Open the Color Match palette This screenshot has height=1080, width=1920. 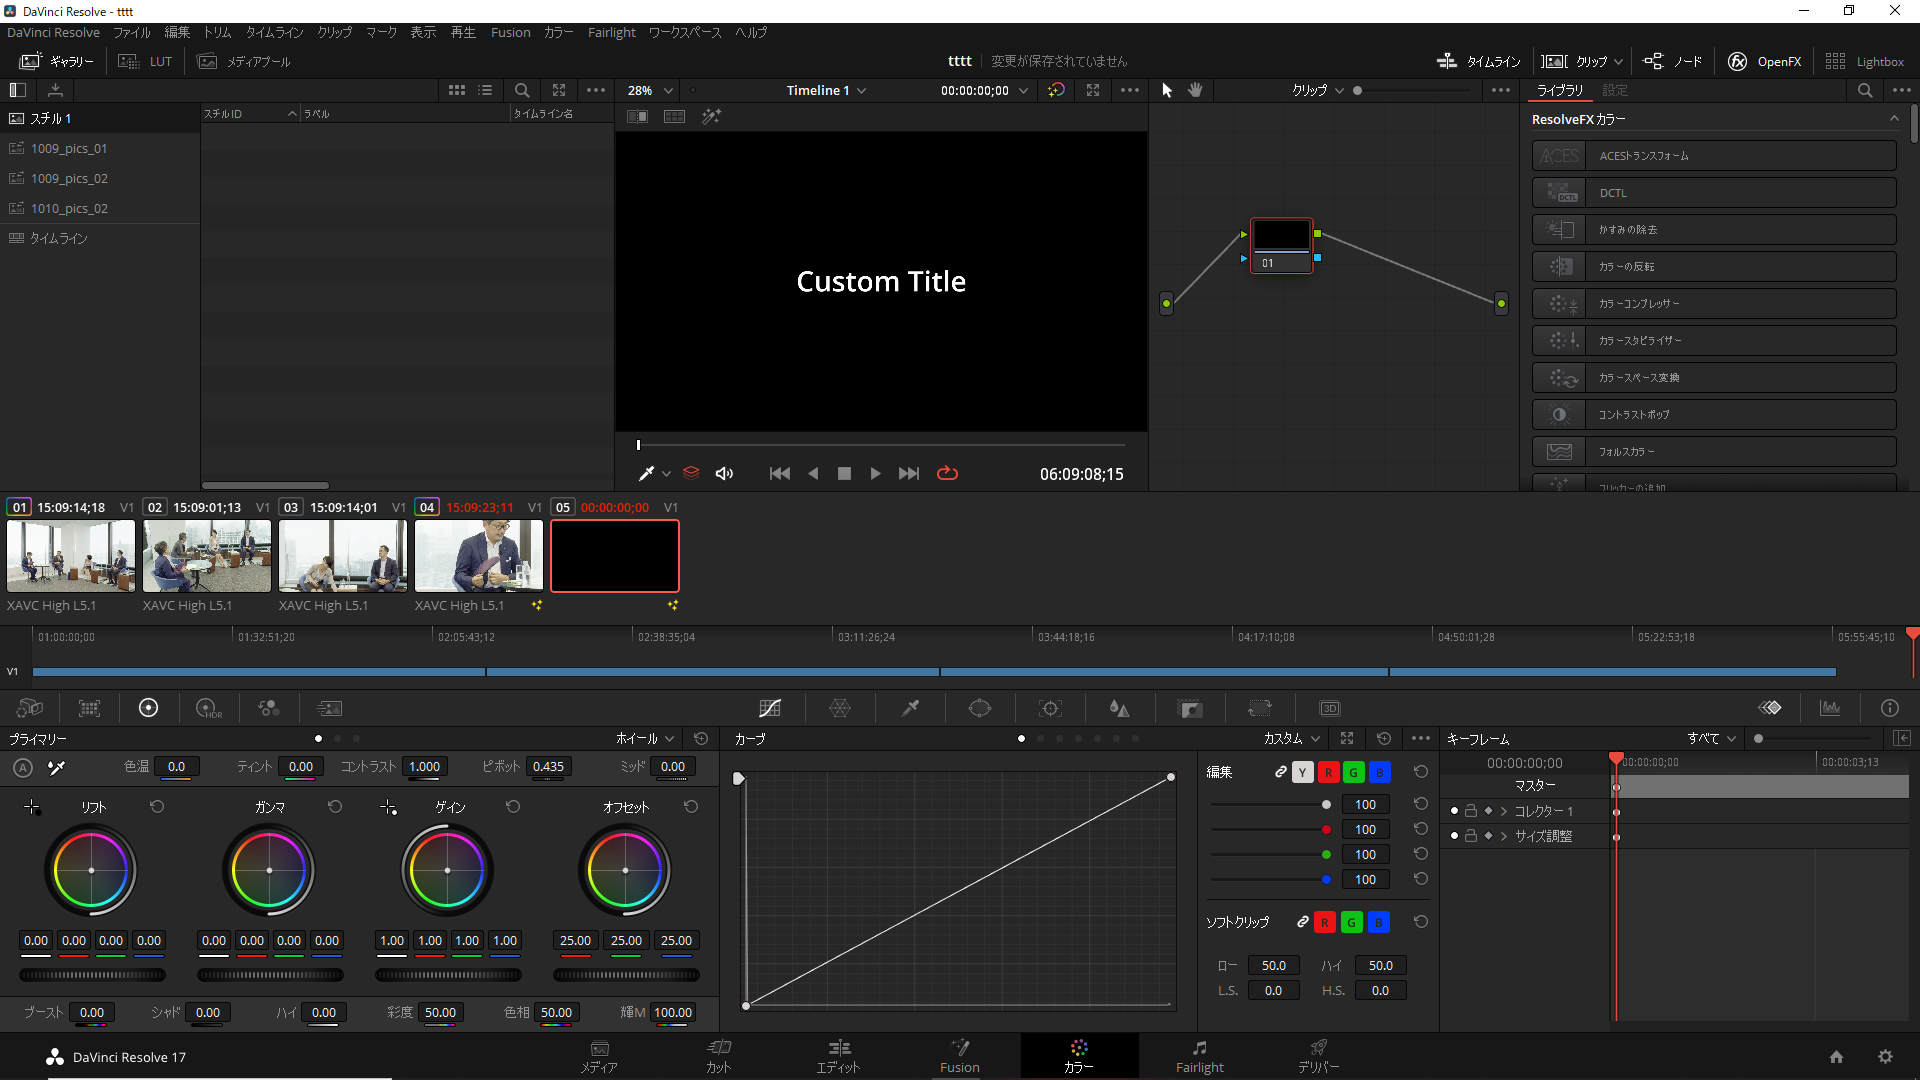pyautogui.click(x=90, y=708)
